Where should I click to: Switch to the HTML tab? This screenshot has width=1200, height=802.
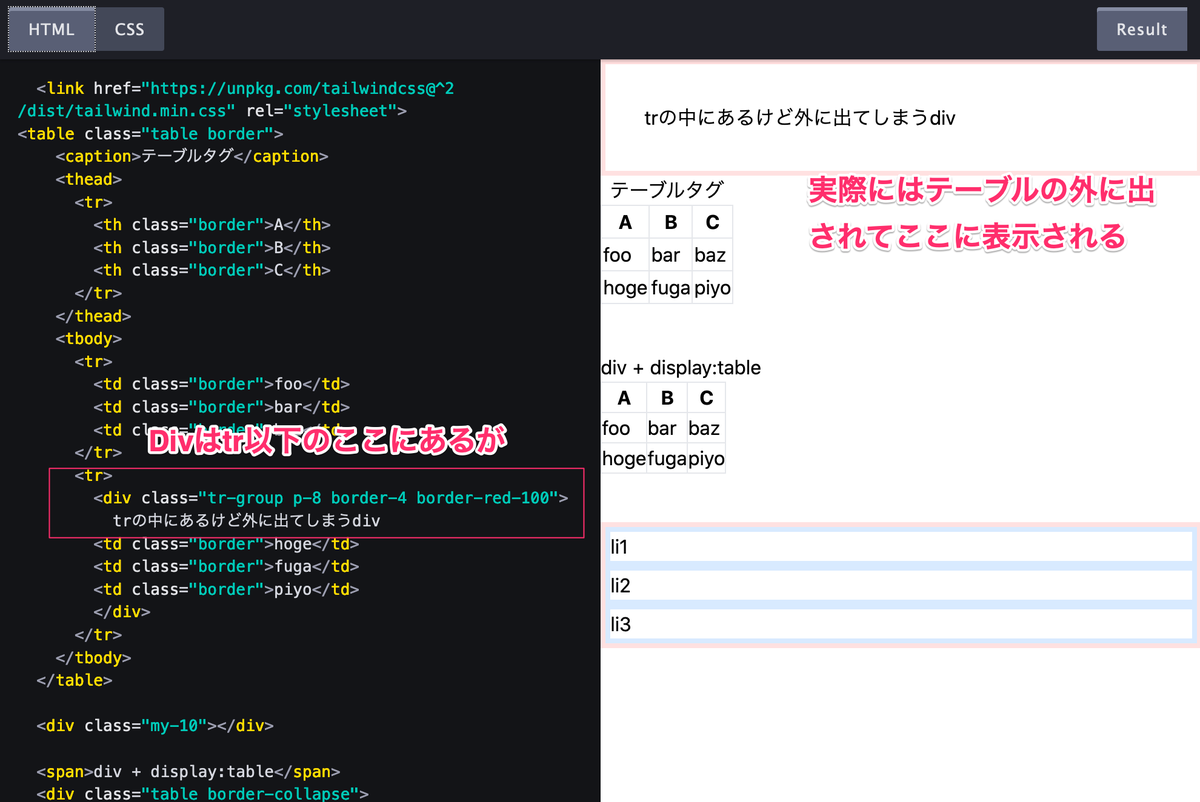(x=51, y=29)
